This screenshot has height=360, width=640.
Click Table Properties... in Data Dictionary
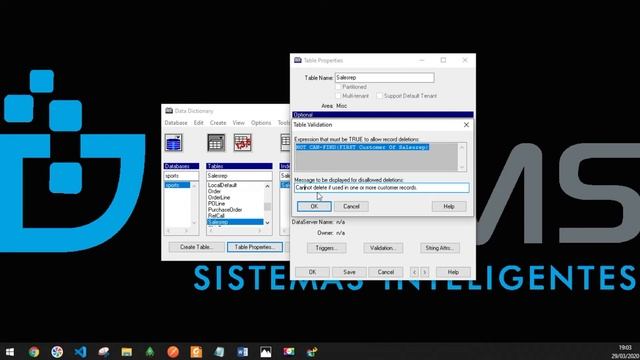click(255, 247)
